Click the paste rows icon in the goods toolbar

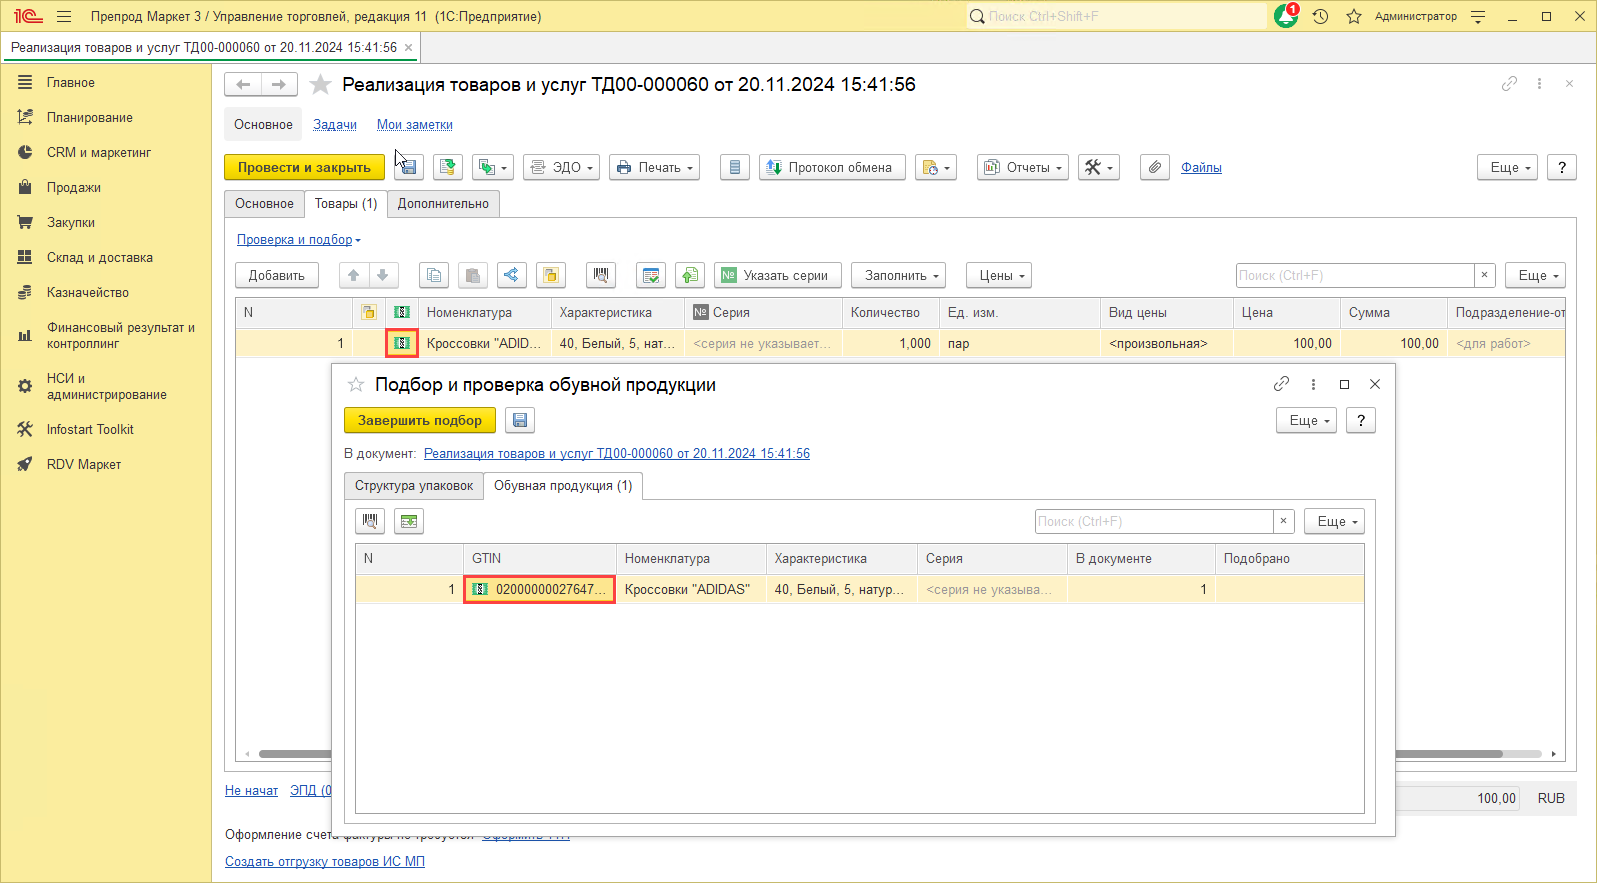tap(473, 276)
